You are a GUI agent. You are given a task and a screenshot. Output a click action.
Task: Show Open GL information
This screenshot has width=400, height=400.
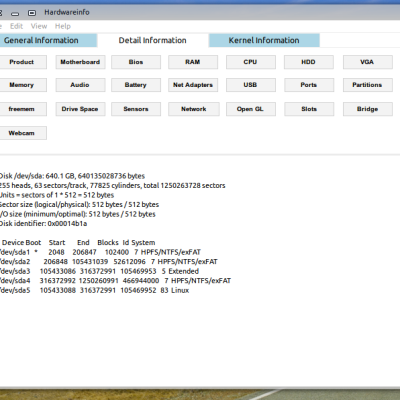tap(251, 109)
